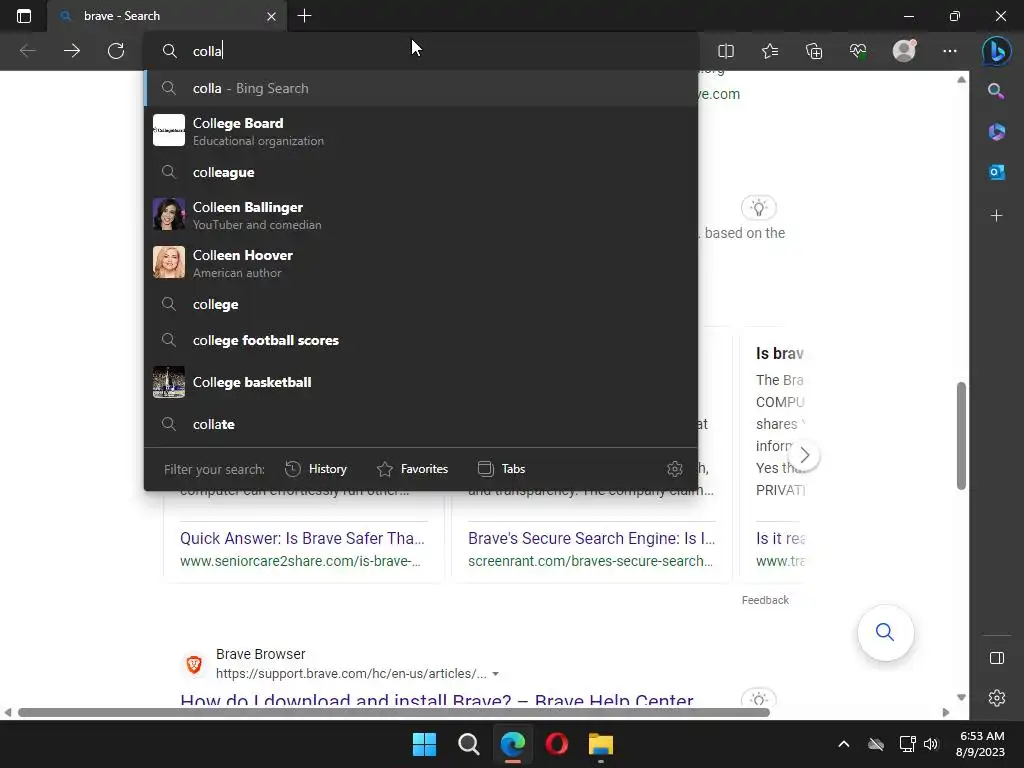This screenshot has width=1024, height=768.
Task: Open the volume speaker tray icon
Action: click(x=931, y=744)
